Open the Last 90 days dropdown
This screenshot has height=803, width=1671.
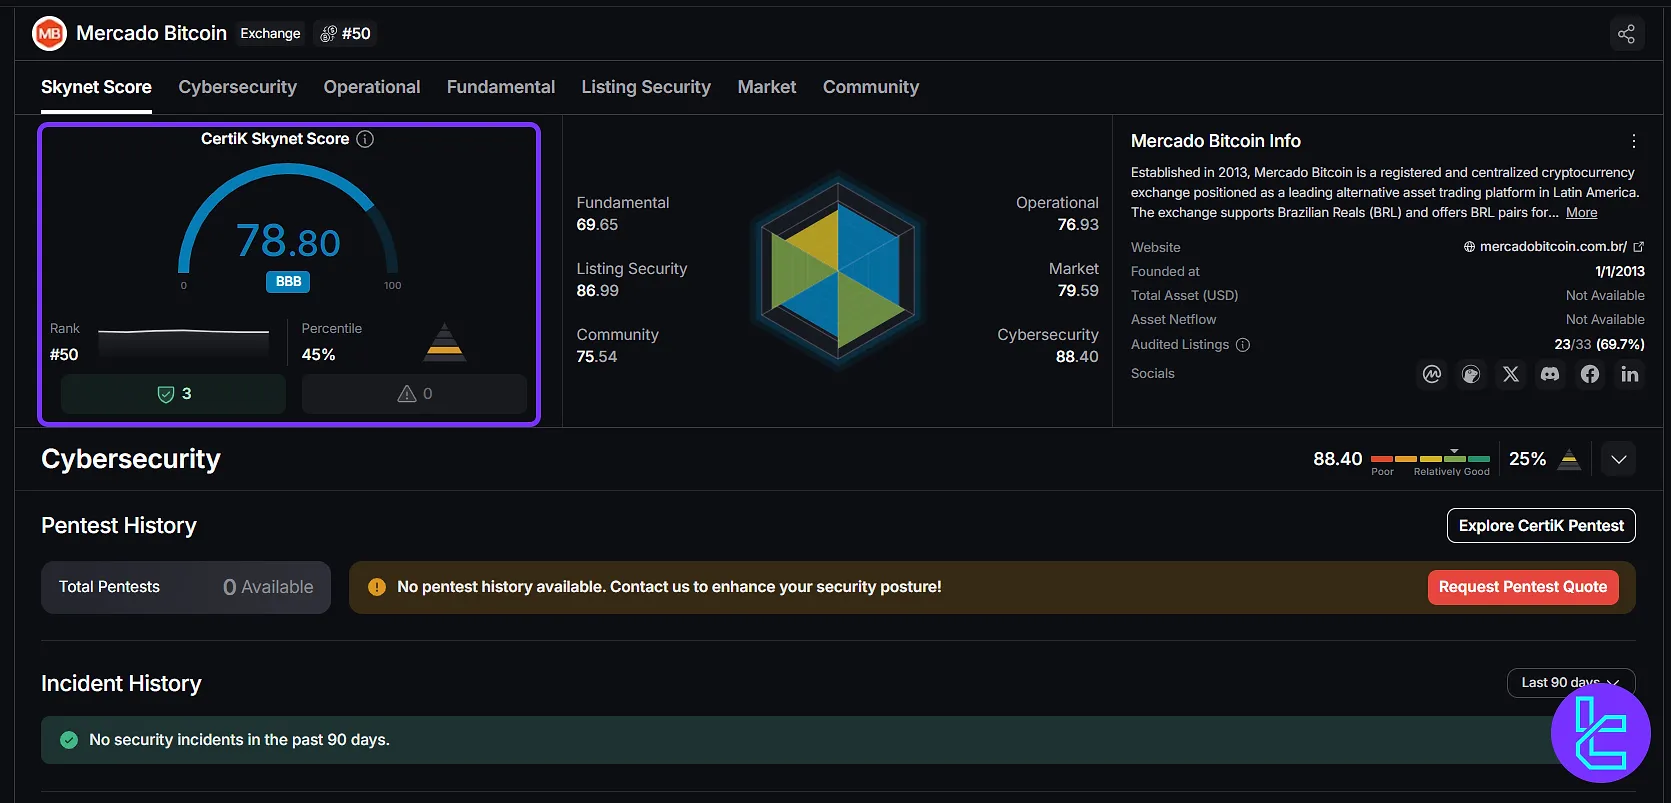pyautogui.click(x=1570, y=682)
